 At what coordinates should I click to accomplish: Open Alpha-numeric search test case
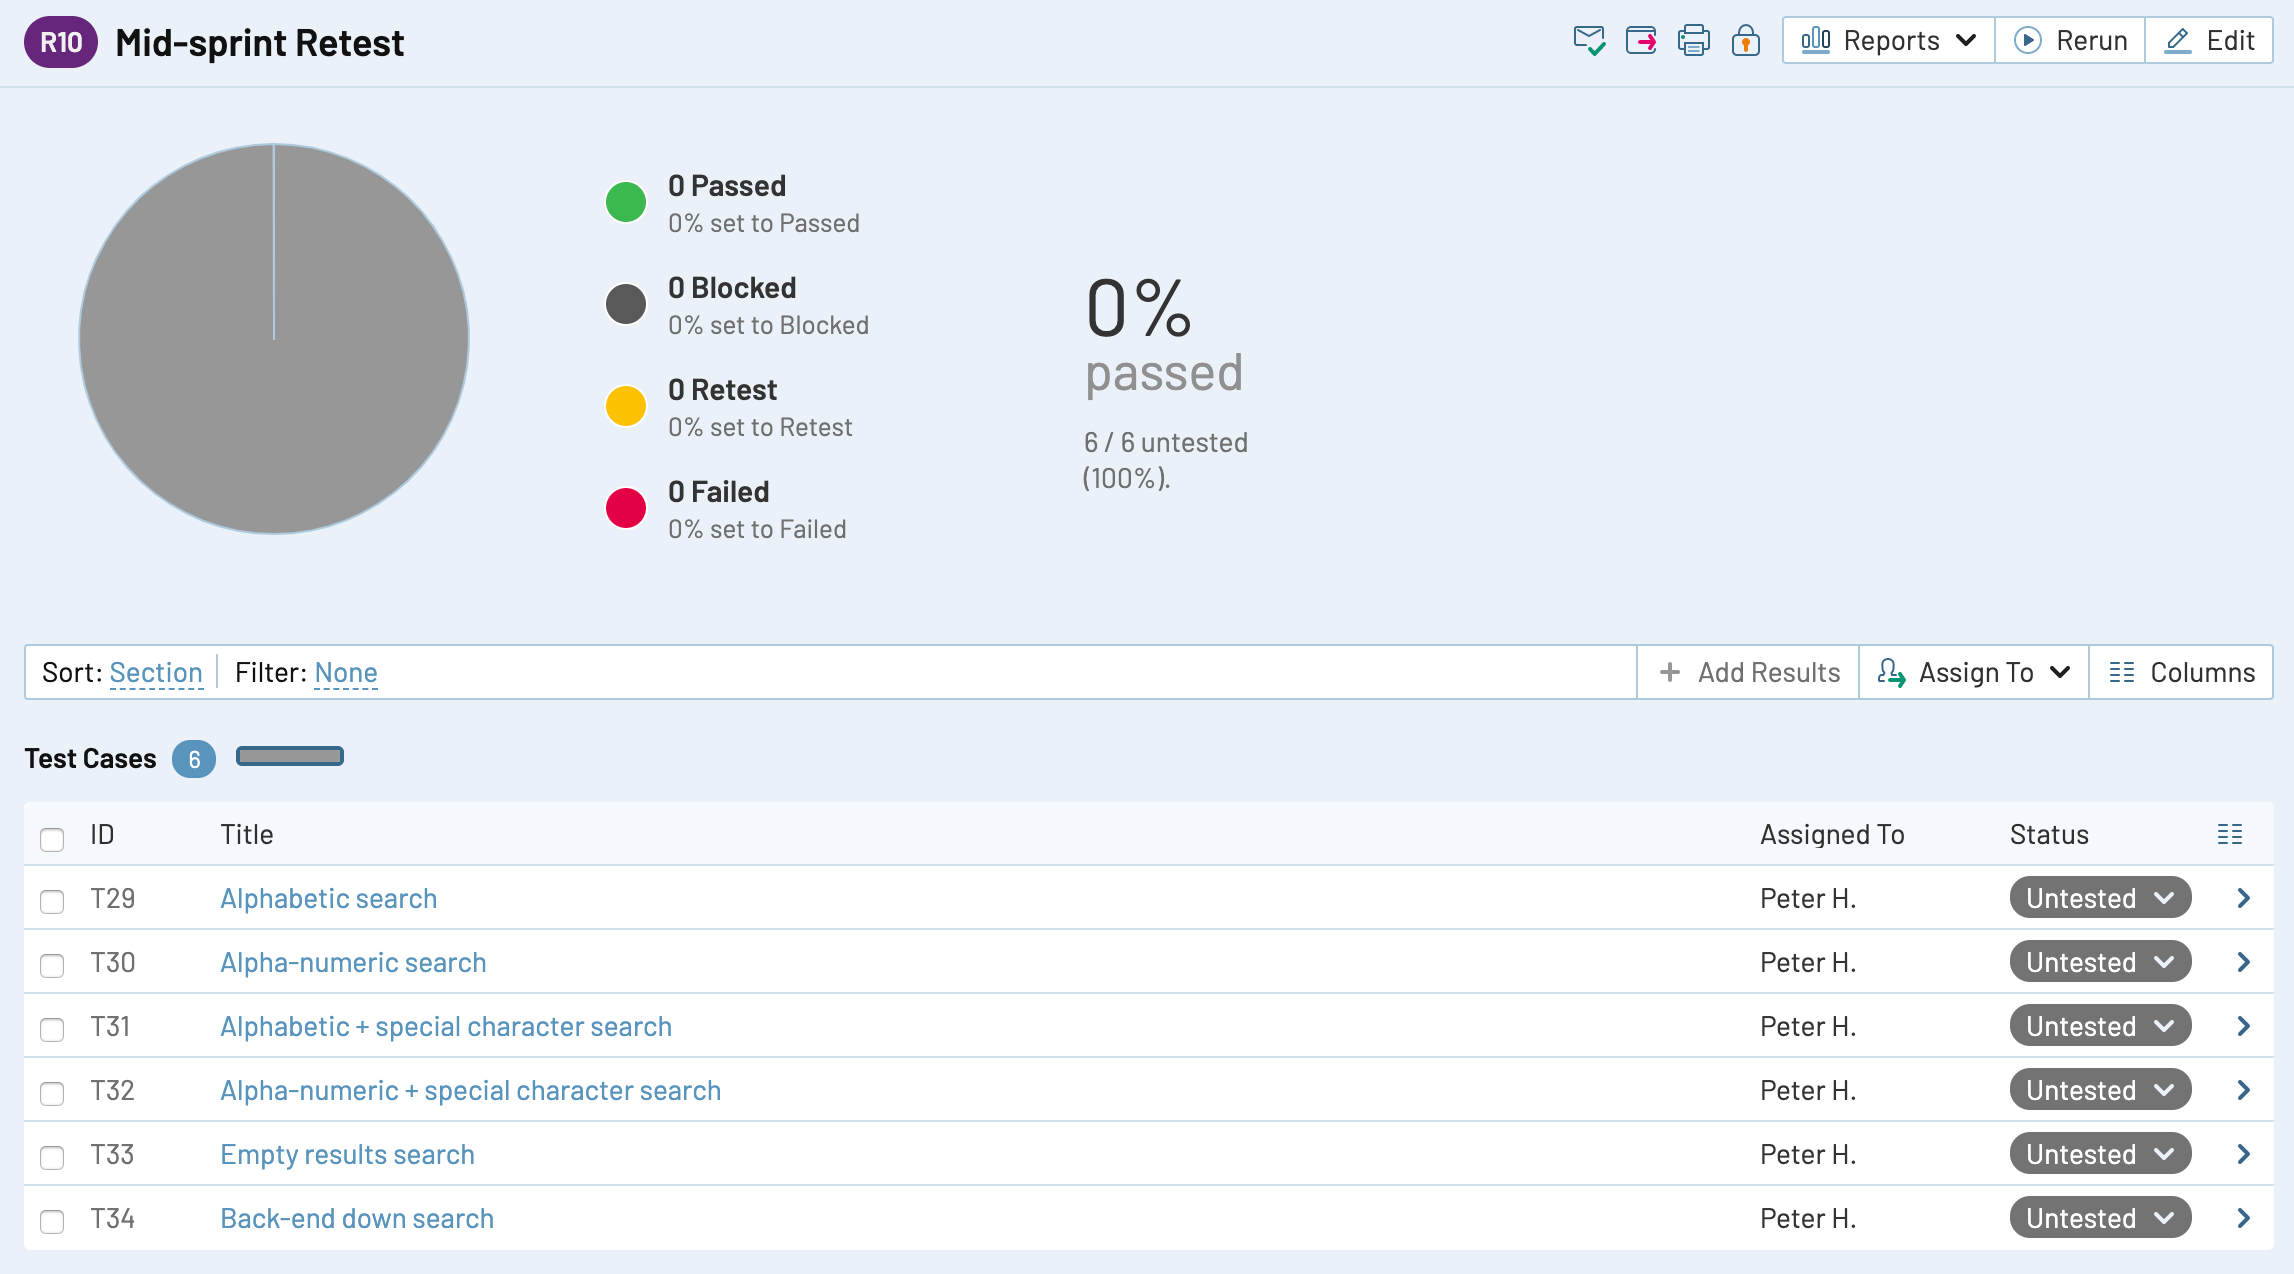pyautogui.click(x=352, y=962)
